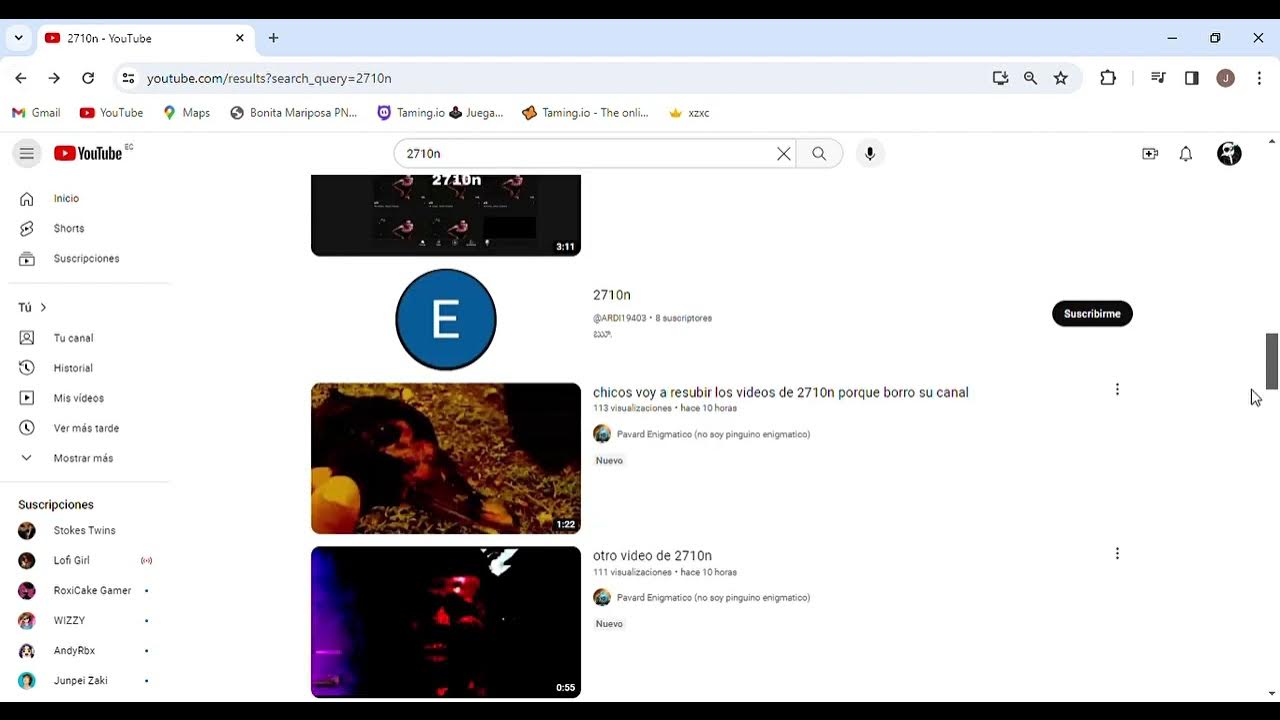Open the YouTube hamburger guide menu

tap(27, 153)
